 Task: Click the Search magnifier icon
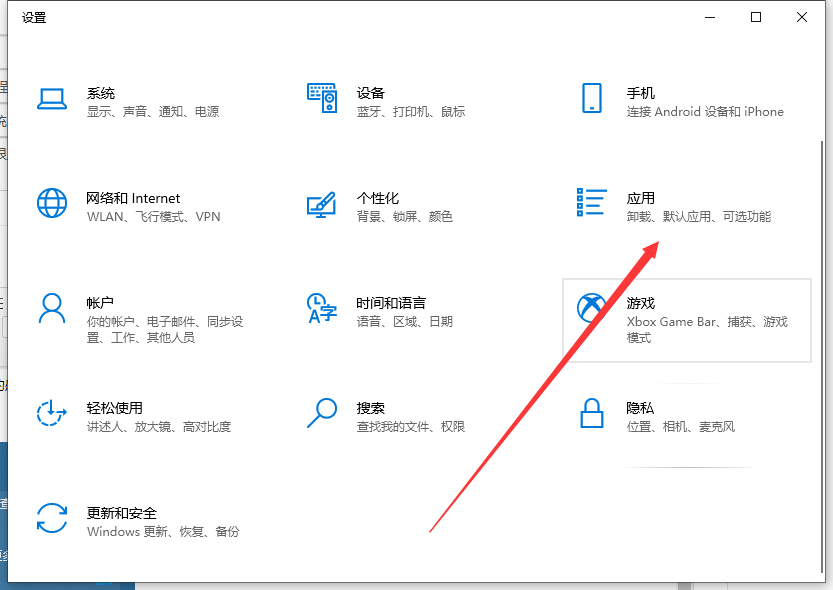321,412
